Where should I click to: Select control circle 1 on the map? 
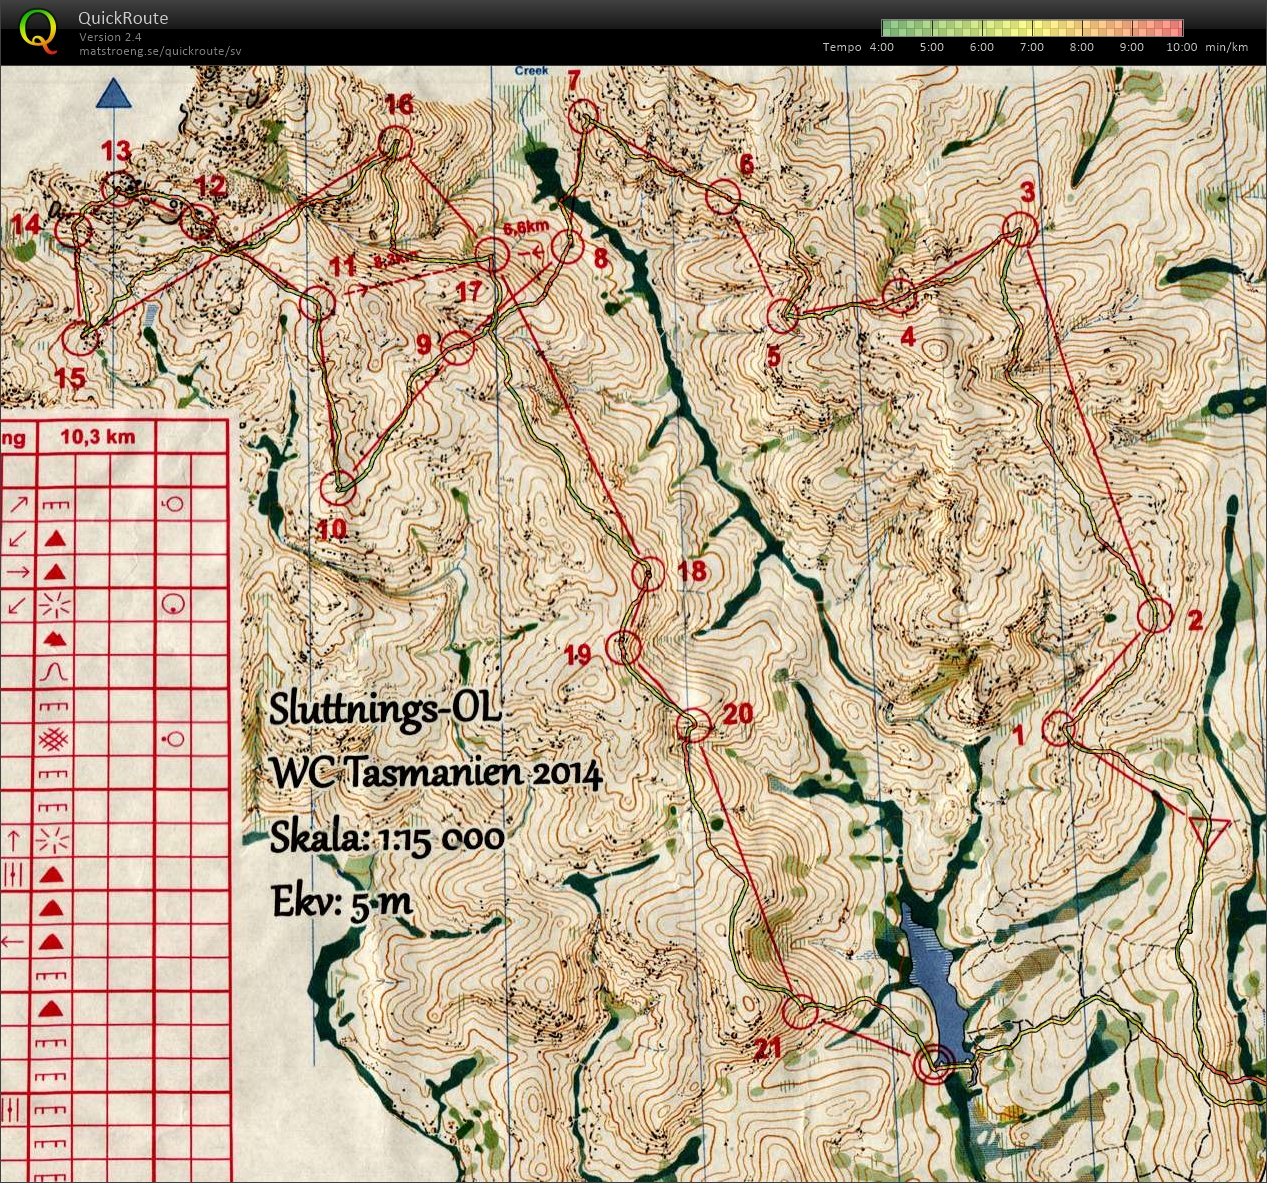tap(1058, 729)
